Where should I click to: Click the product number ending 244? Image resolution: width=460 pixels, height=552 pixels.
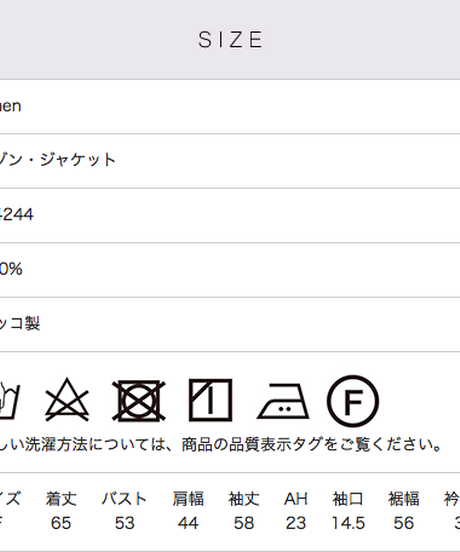pyautogui.click(x=17, y=214)
